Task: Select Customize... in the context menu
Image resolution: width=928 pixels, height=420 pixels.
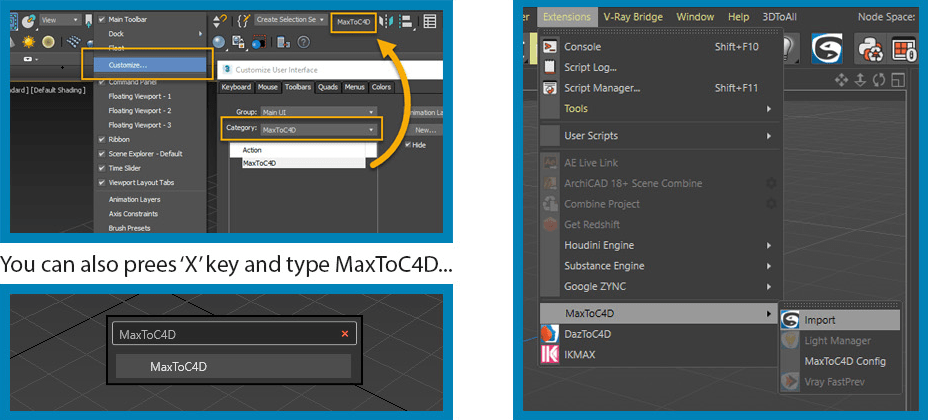Action: pyautogui.click(x=150, y=65)
